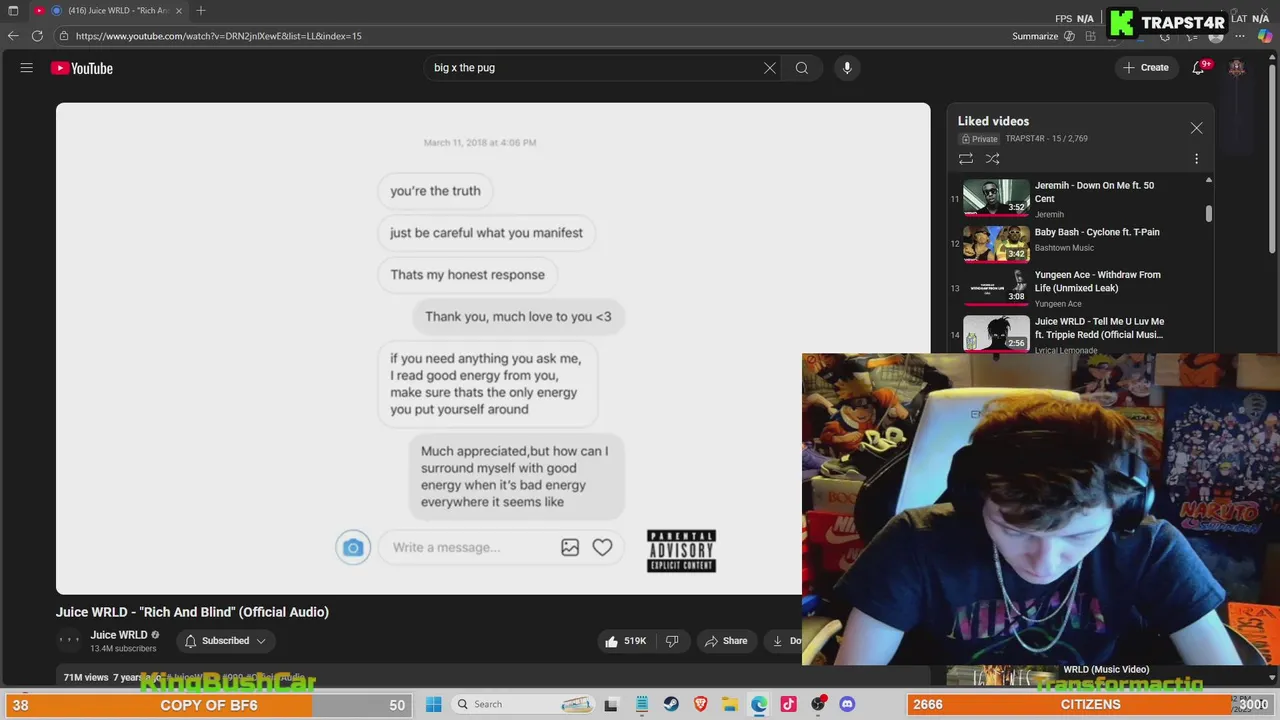Open Task View in taskbar

tap(611, 704)
